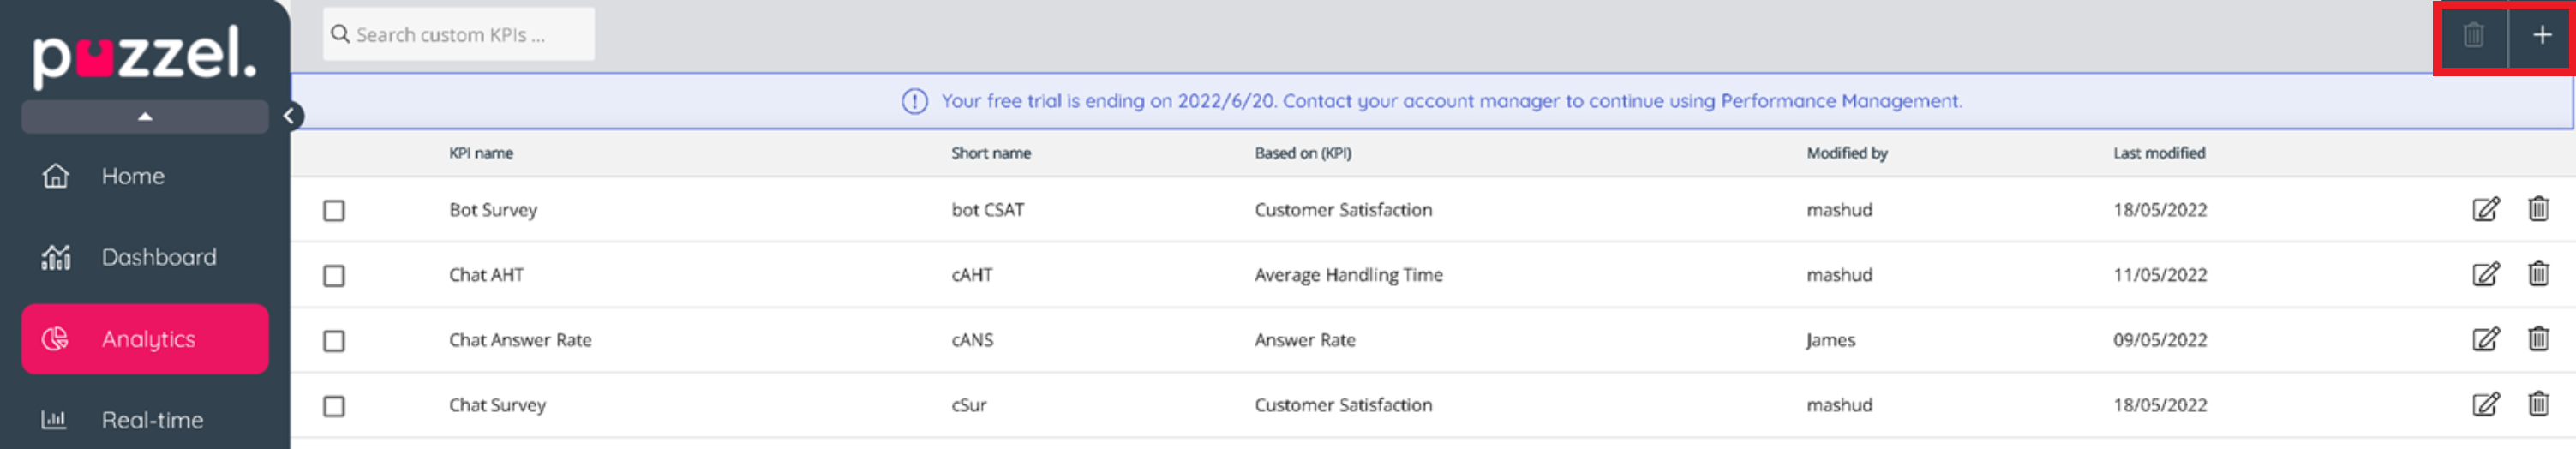This screenshot has height=449, width=2576.
Task: Delete the Chat Answer Rate KPI
Action: pyautogui.click(x=2538, y=339)
